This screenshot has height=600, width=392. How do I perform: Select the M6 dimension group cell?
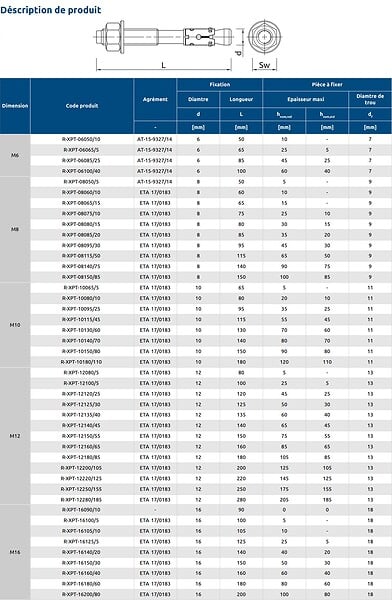pos(15,155)
